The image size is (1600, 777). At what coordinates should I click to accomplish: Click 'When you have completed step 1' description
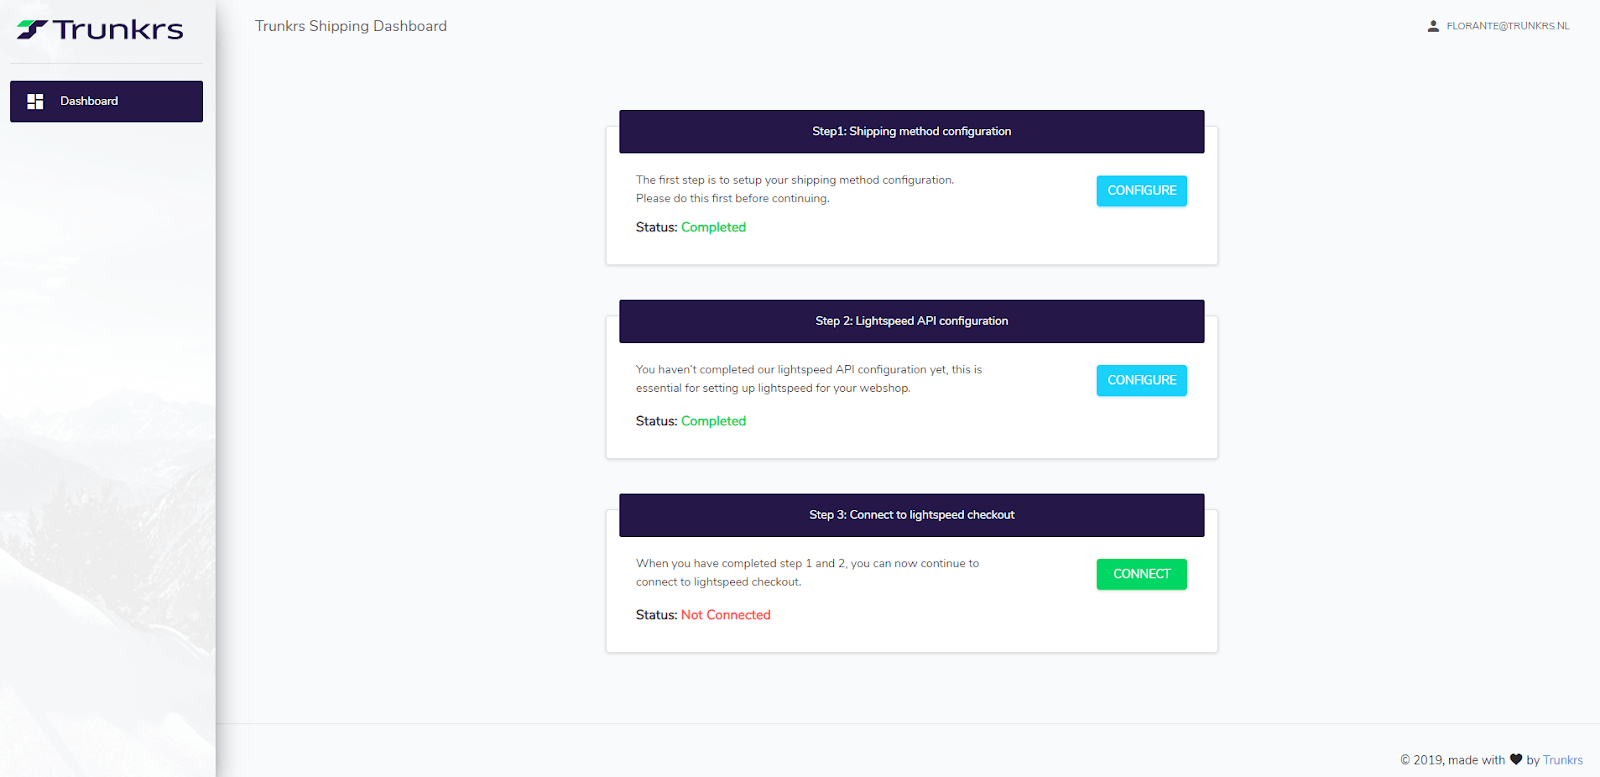coord(807,573)
